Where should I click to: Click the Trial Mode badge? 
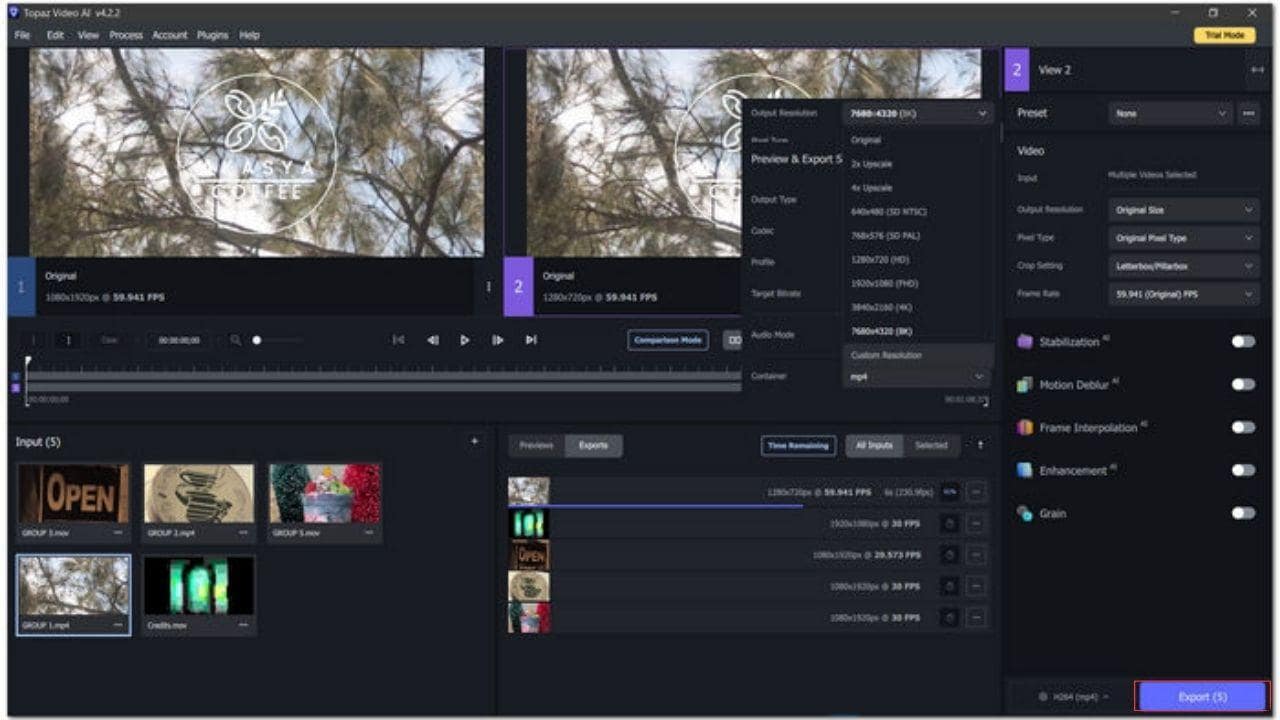(1225, 35)
